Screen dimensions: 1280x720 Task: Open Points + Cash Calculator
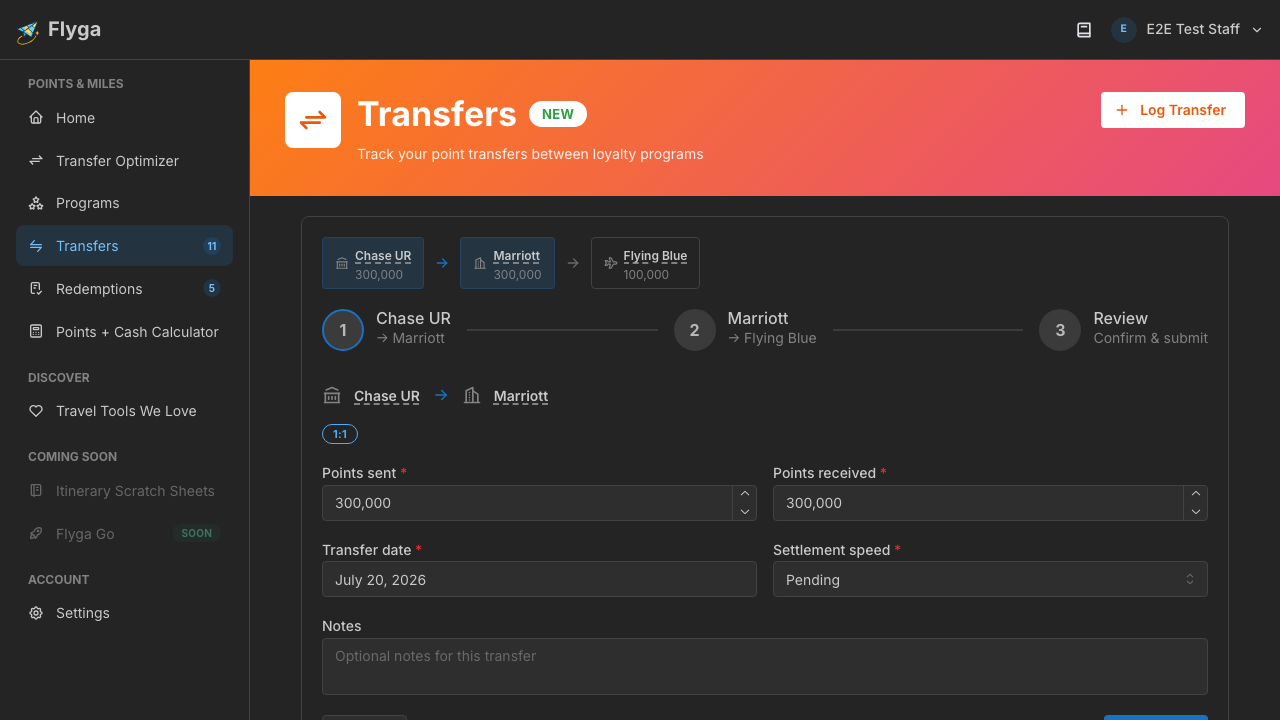pyautogui.click(x=124, y=332)
